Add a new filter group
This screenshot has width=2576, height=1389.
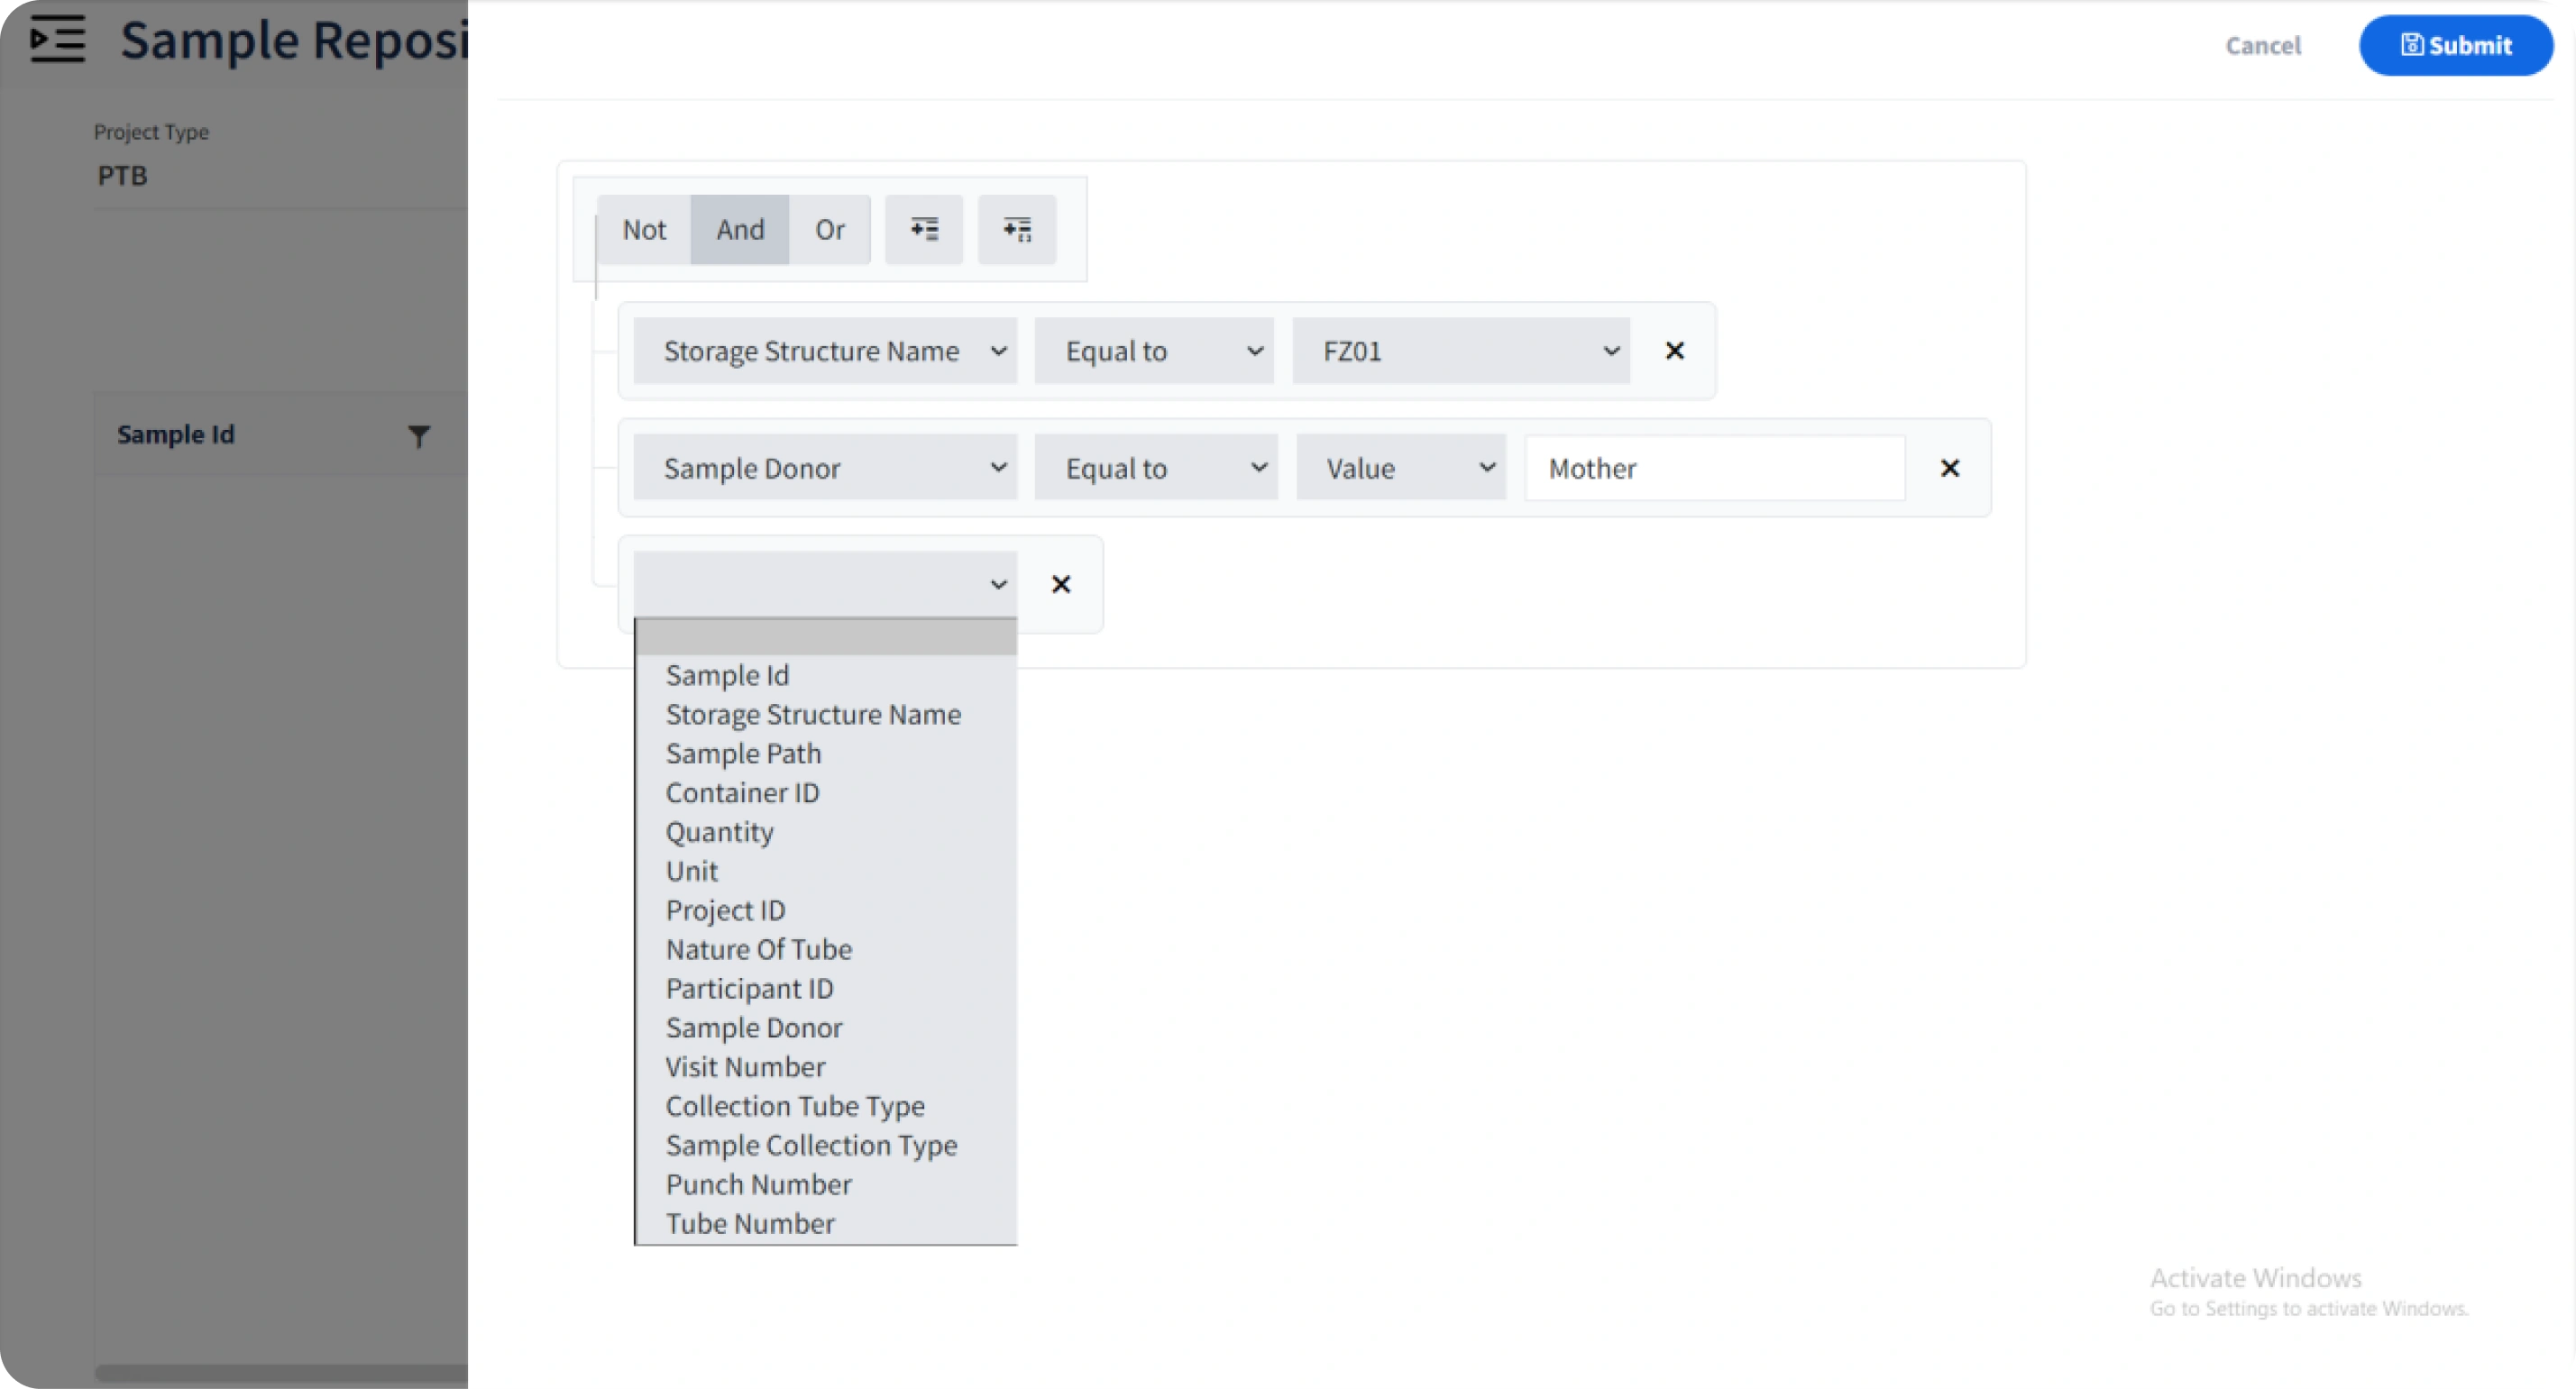pyautogui.click(x=1017, y=230)
